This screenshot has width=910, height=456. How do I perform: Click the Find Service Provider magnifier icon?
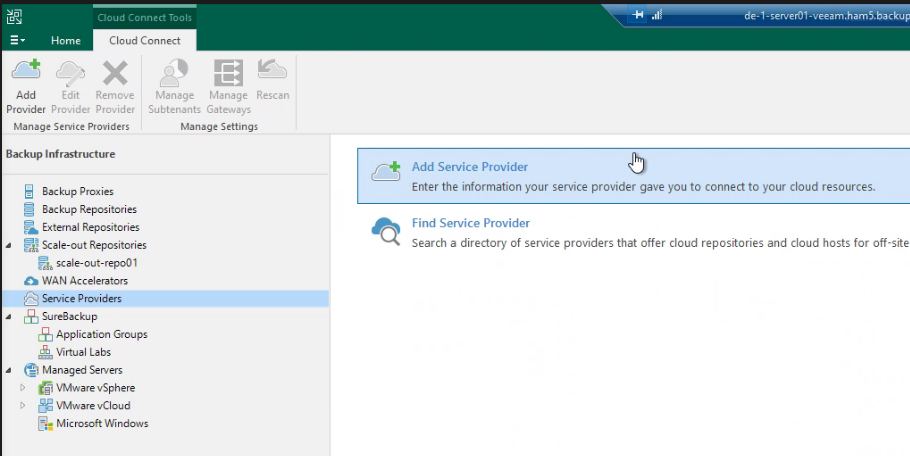click(387, 231)
